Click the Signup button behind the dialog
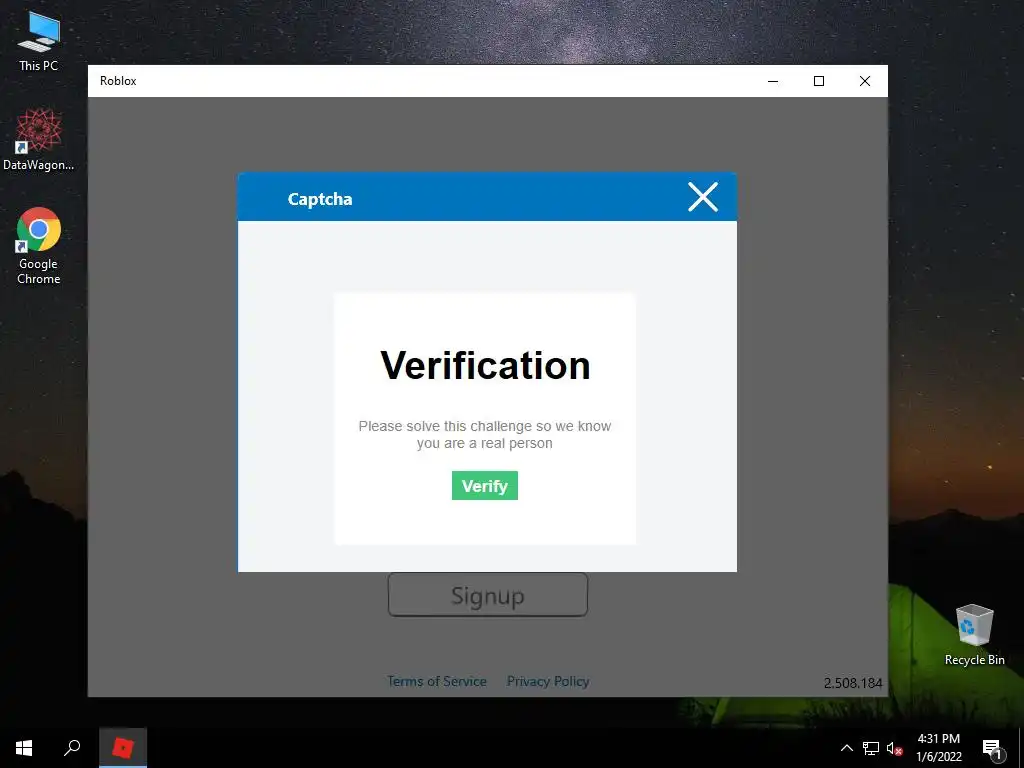Image resolution: width=1024 pixels, height=768 pixels. coord(488,594)
